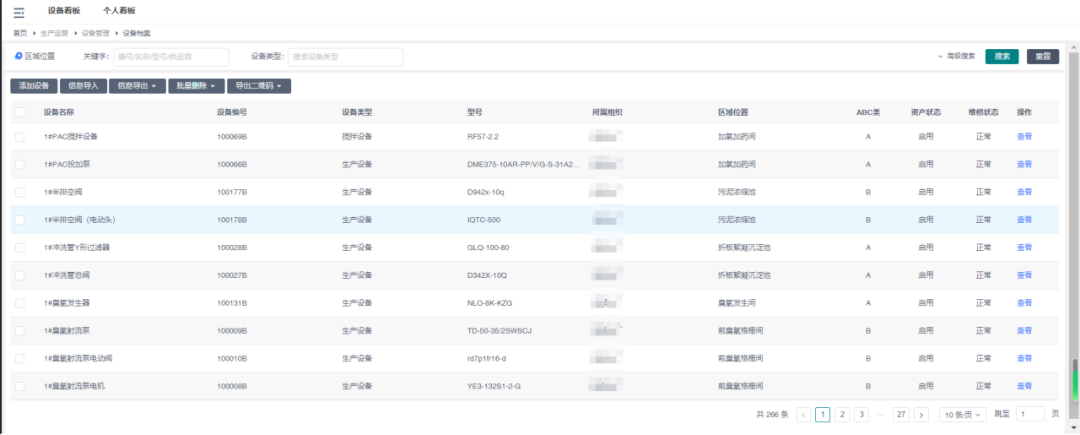Click the pagination ellipsis to jump pages
Screen dimensions: 1080x435
click(x=880, y=414)
